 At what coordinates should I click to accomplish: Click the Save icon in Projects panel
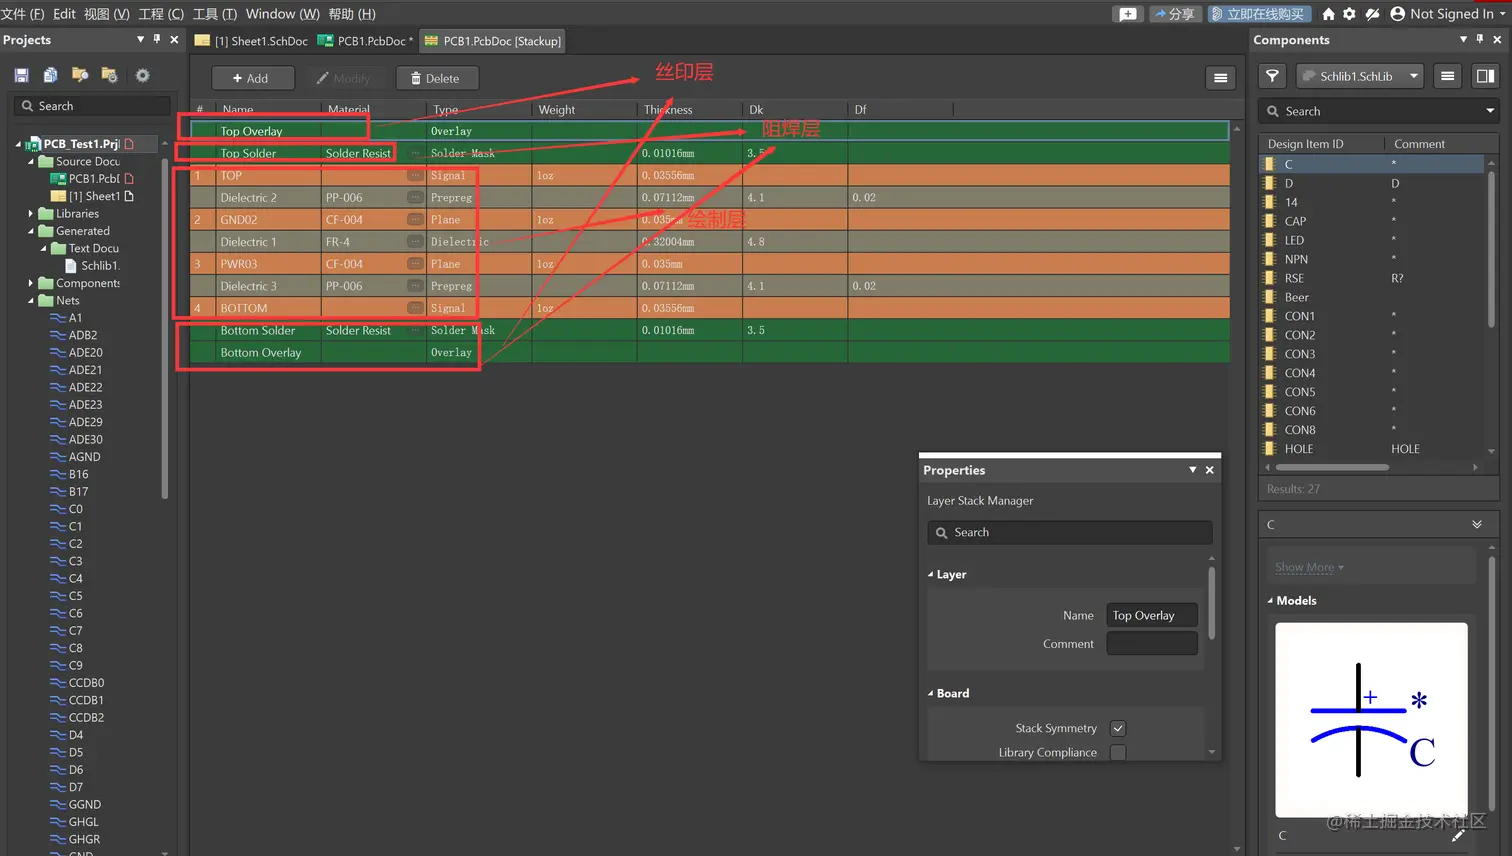[21, 75]
